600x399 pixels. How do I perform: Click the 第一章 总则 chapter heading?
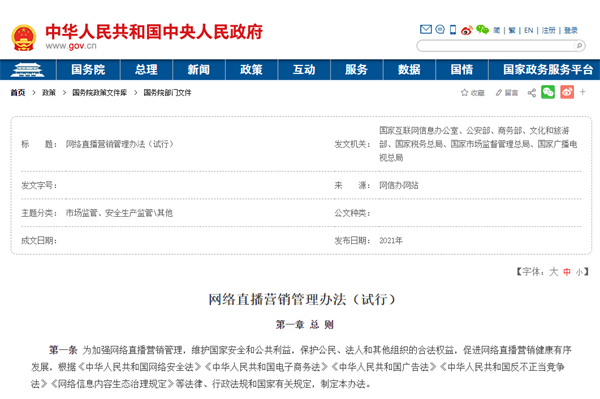[x=305, y=325]
